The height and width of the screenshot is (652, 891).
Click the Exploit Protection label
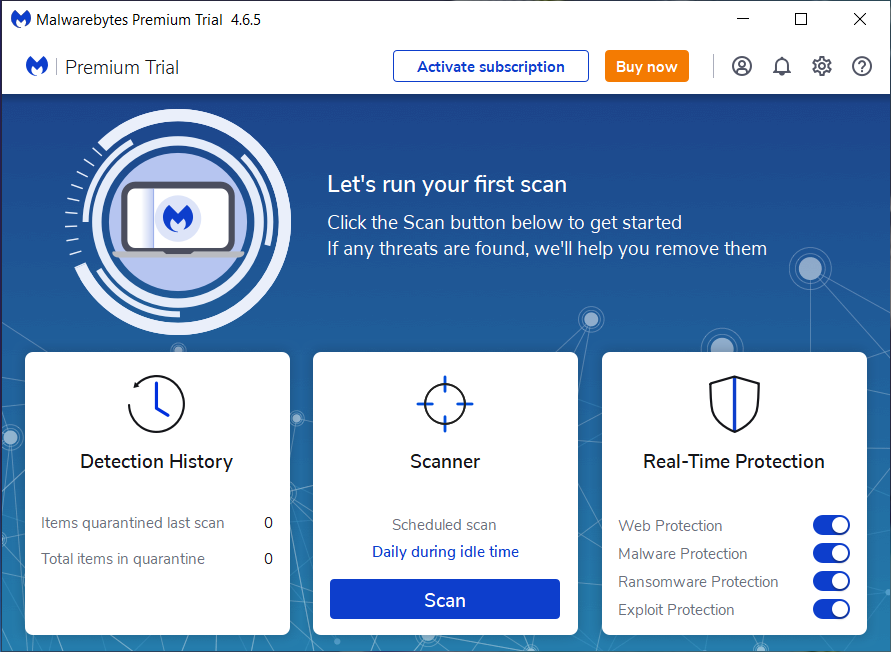pos(676,609)
